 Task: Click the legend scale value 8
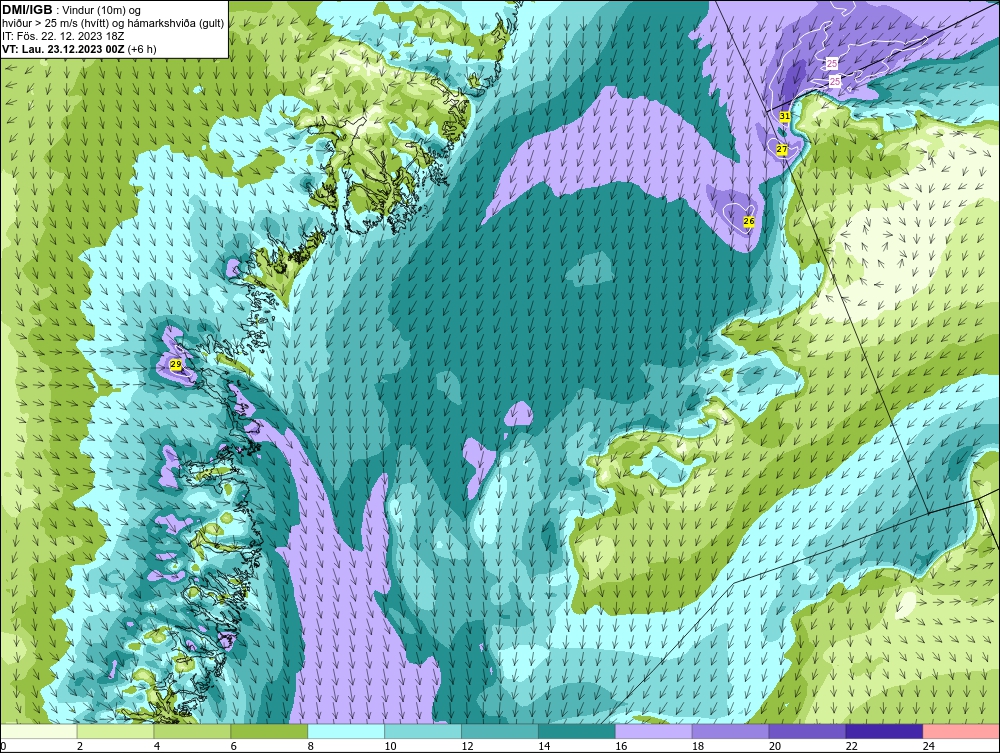tap(311, 746)
